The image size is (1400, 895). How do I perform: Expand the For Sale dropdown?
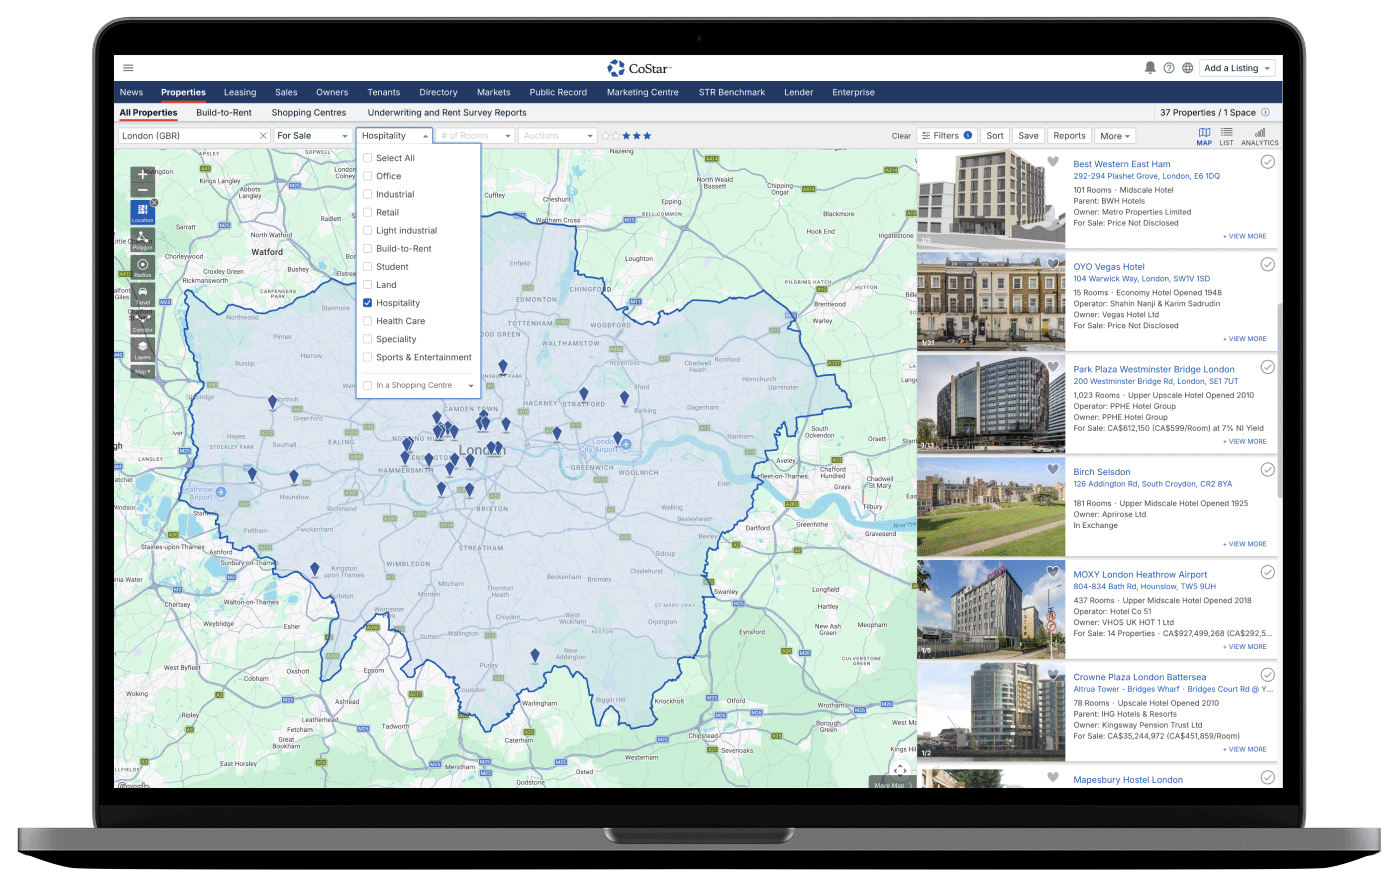(x=312, y=136)
